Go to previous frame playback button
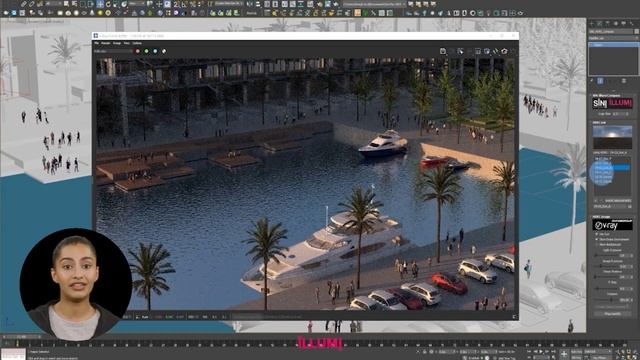Viewport: 640px width, 360px height. 536,351
